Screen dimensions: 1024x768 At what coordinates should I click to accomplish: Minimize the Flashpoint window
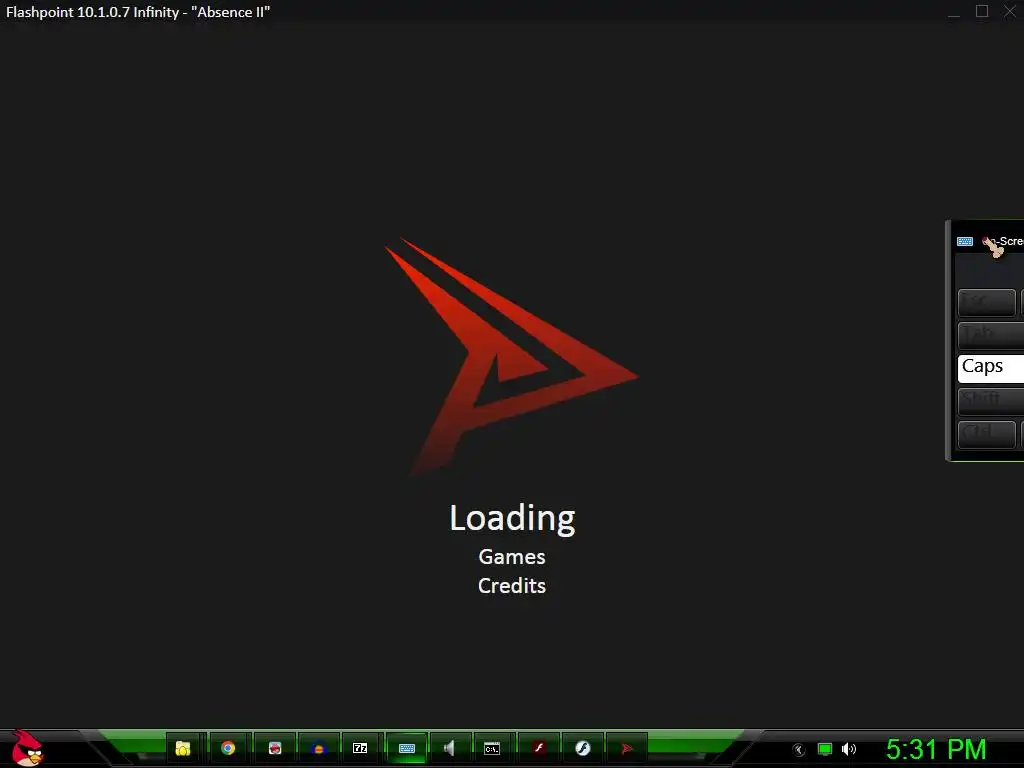click(954, 12)
